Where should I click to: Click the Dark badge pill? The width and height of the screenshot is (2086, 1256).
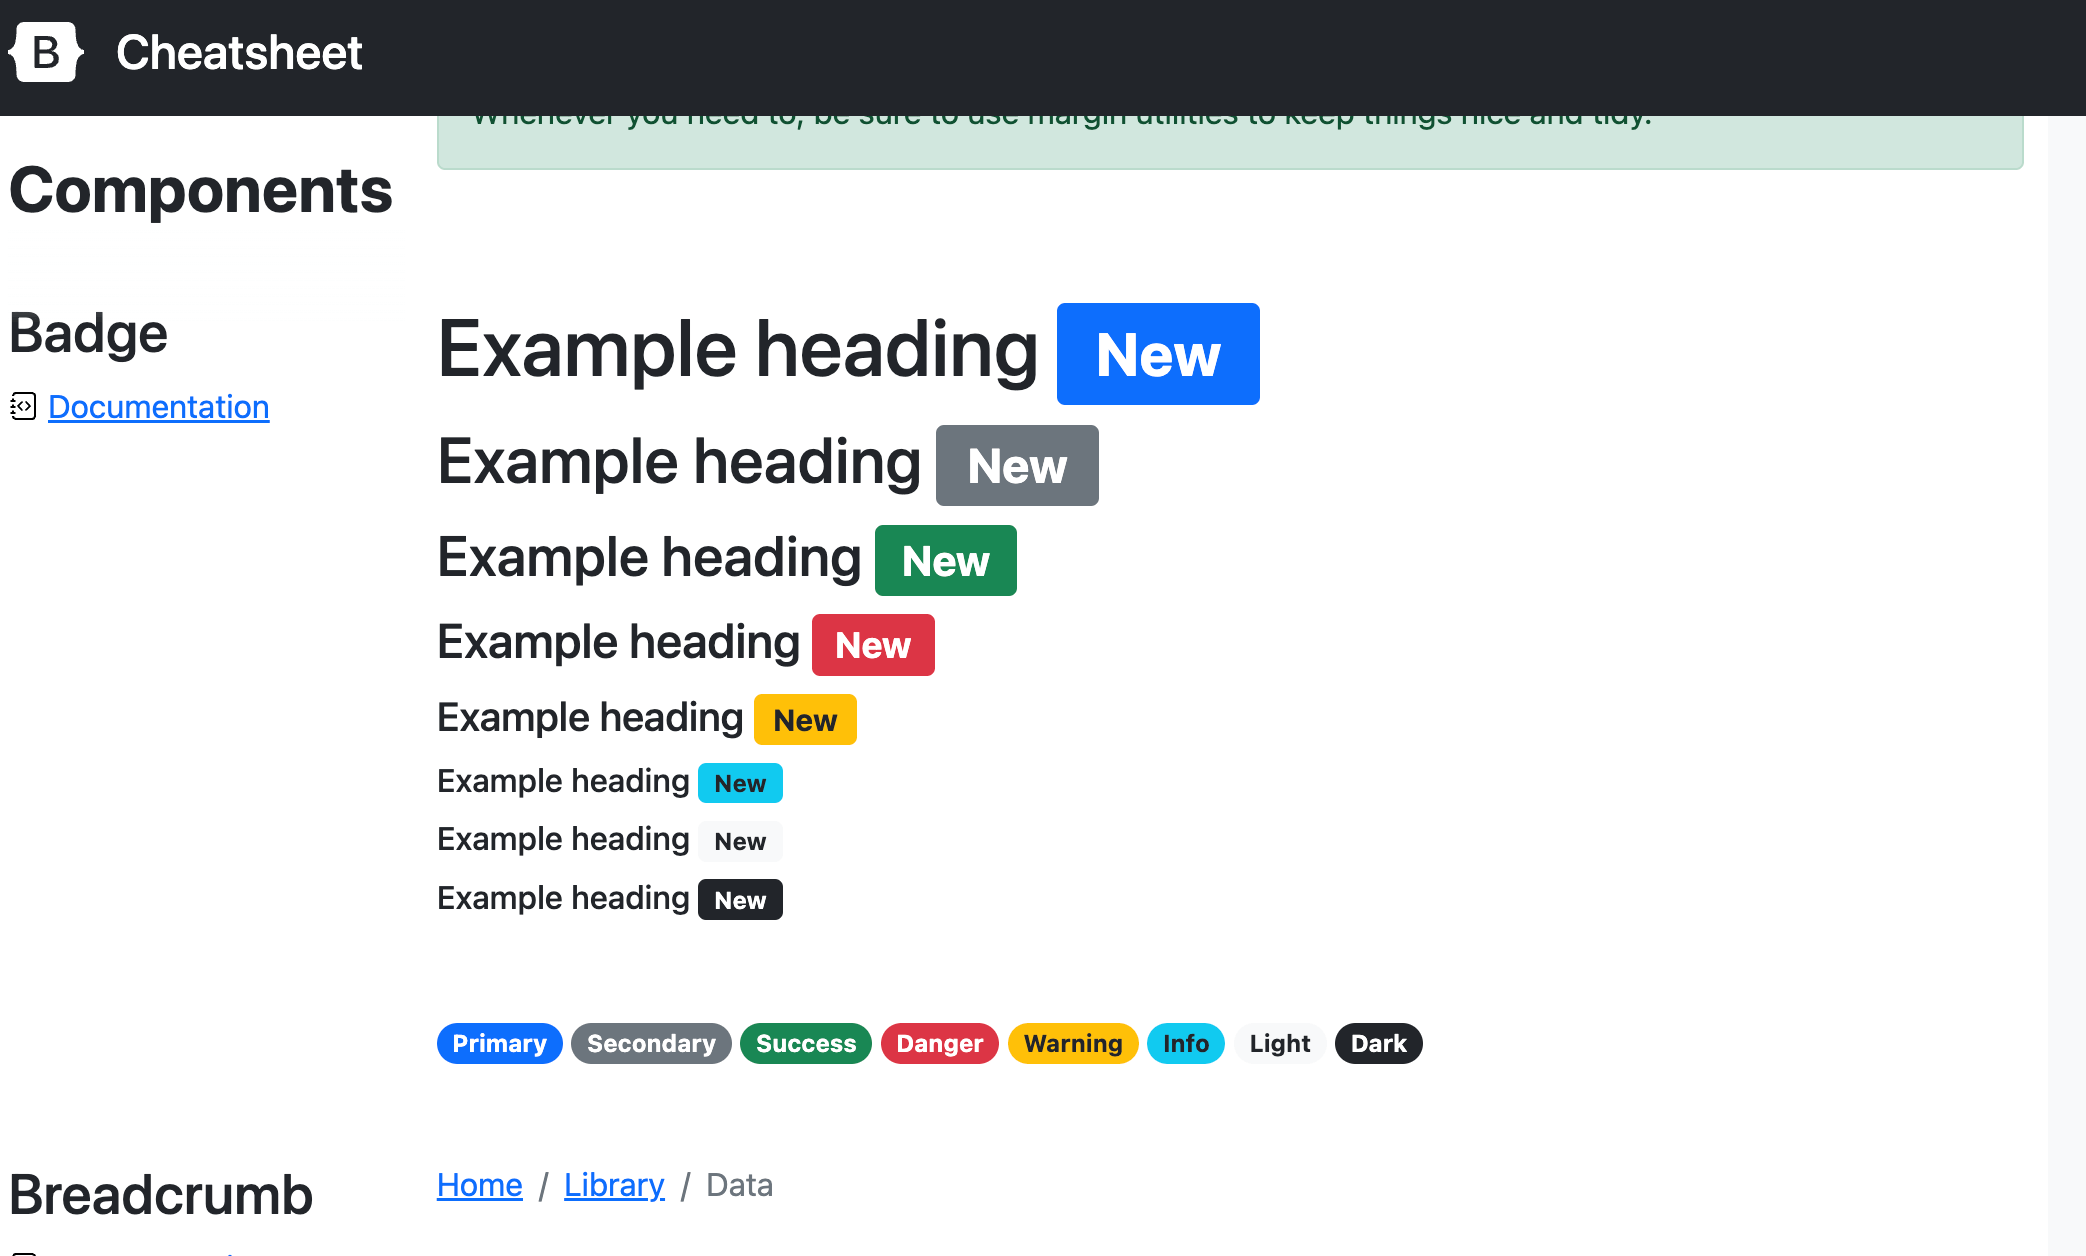click(1378, 1043)
